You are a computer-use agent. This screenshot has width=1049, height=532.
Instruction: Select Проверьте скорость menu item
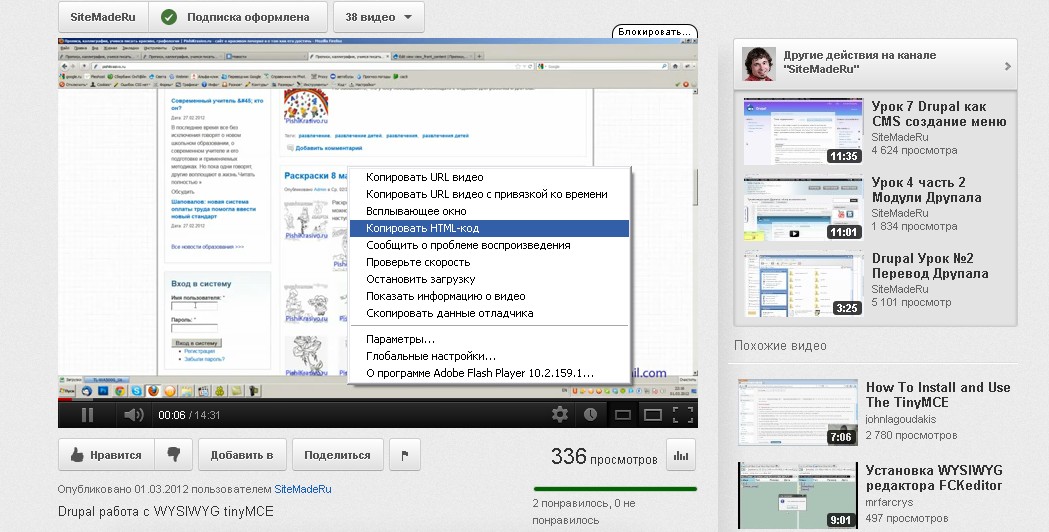coord(490,262)
